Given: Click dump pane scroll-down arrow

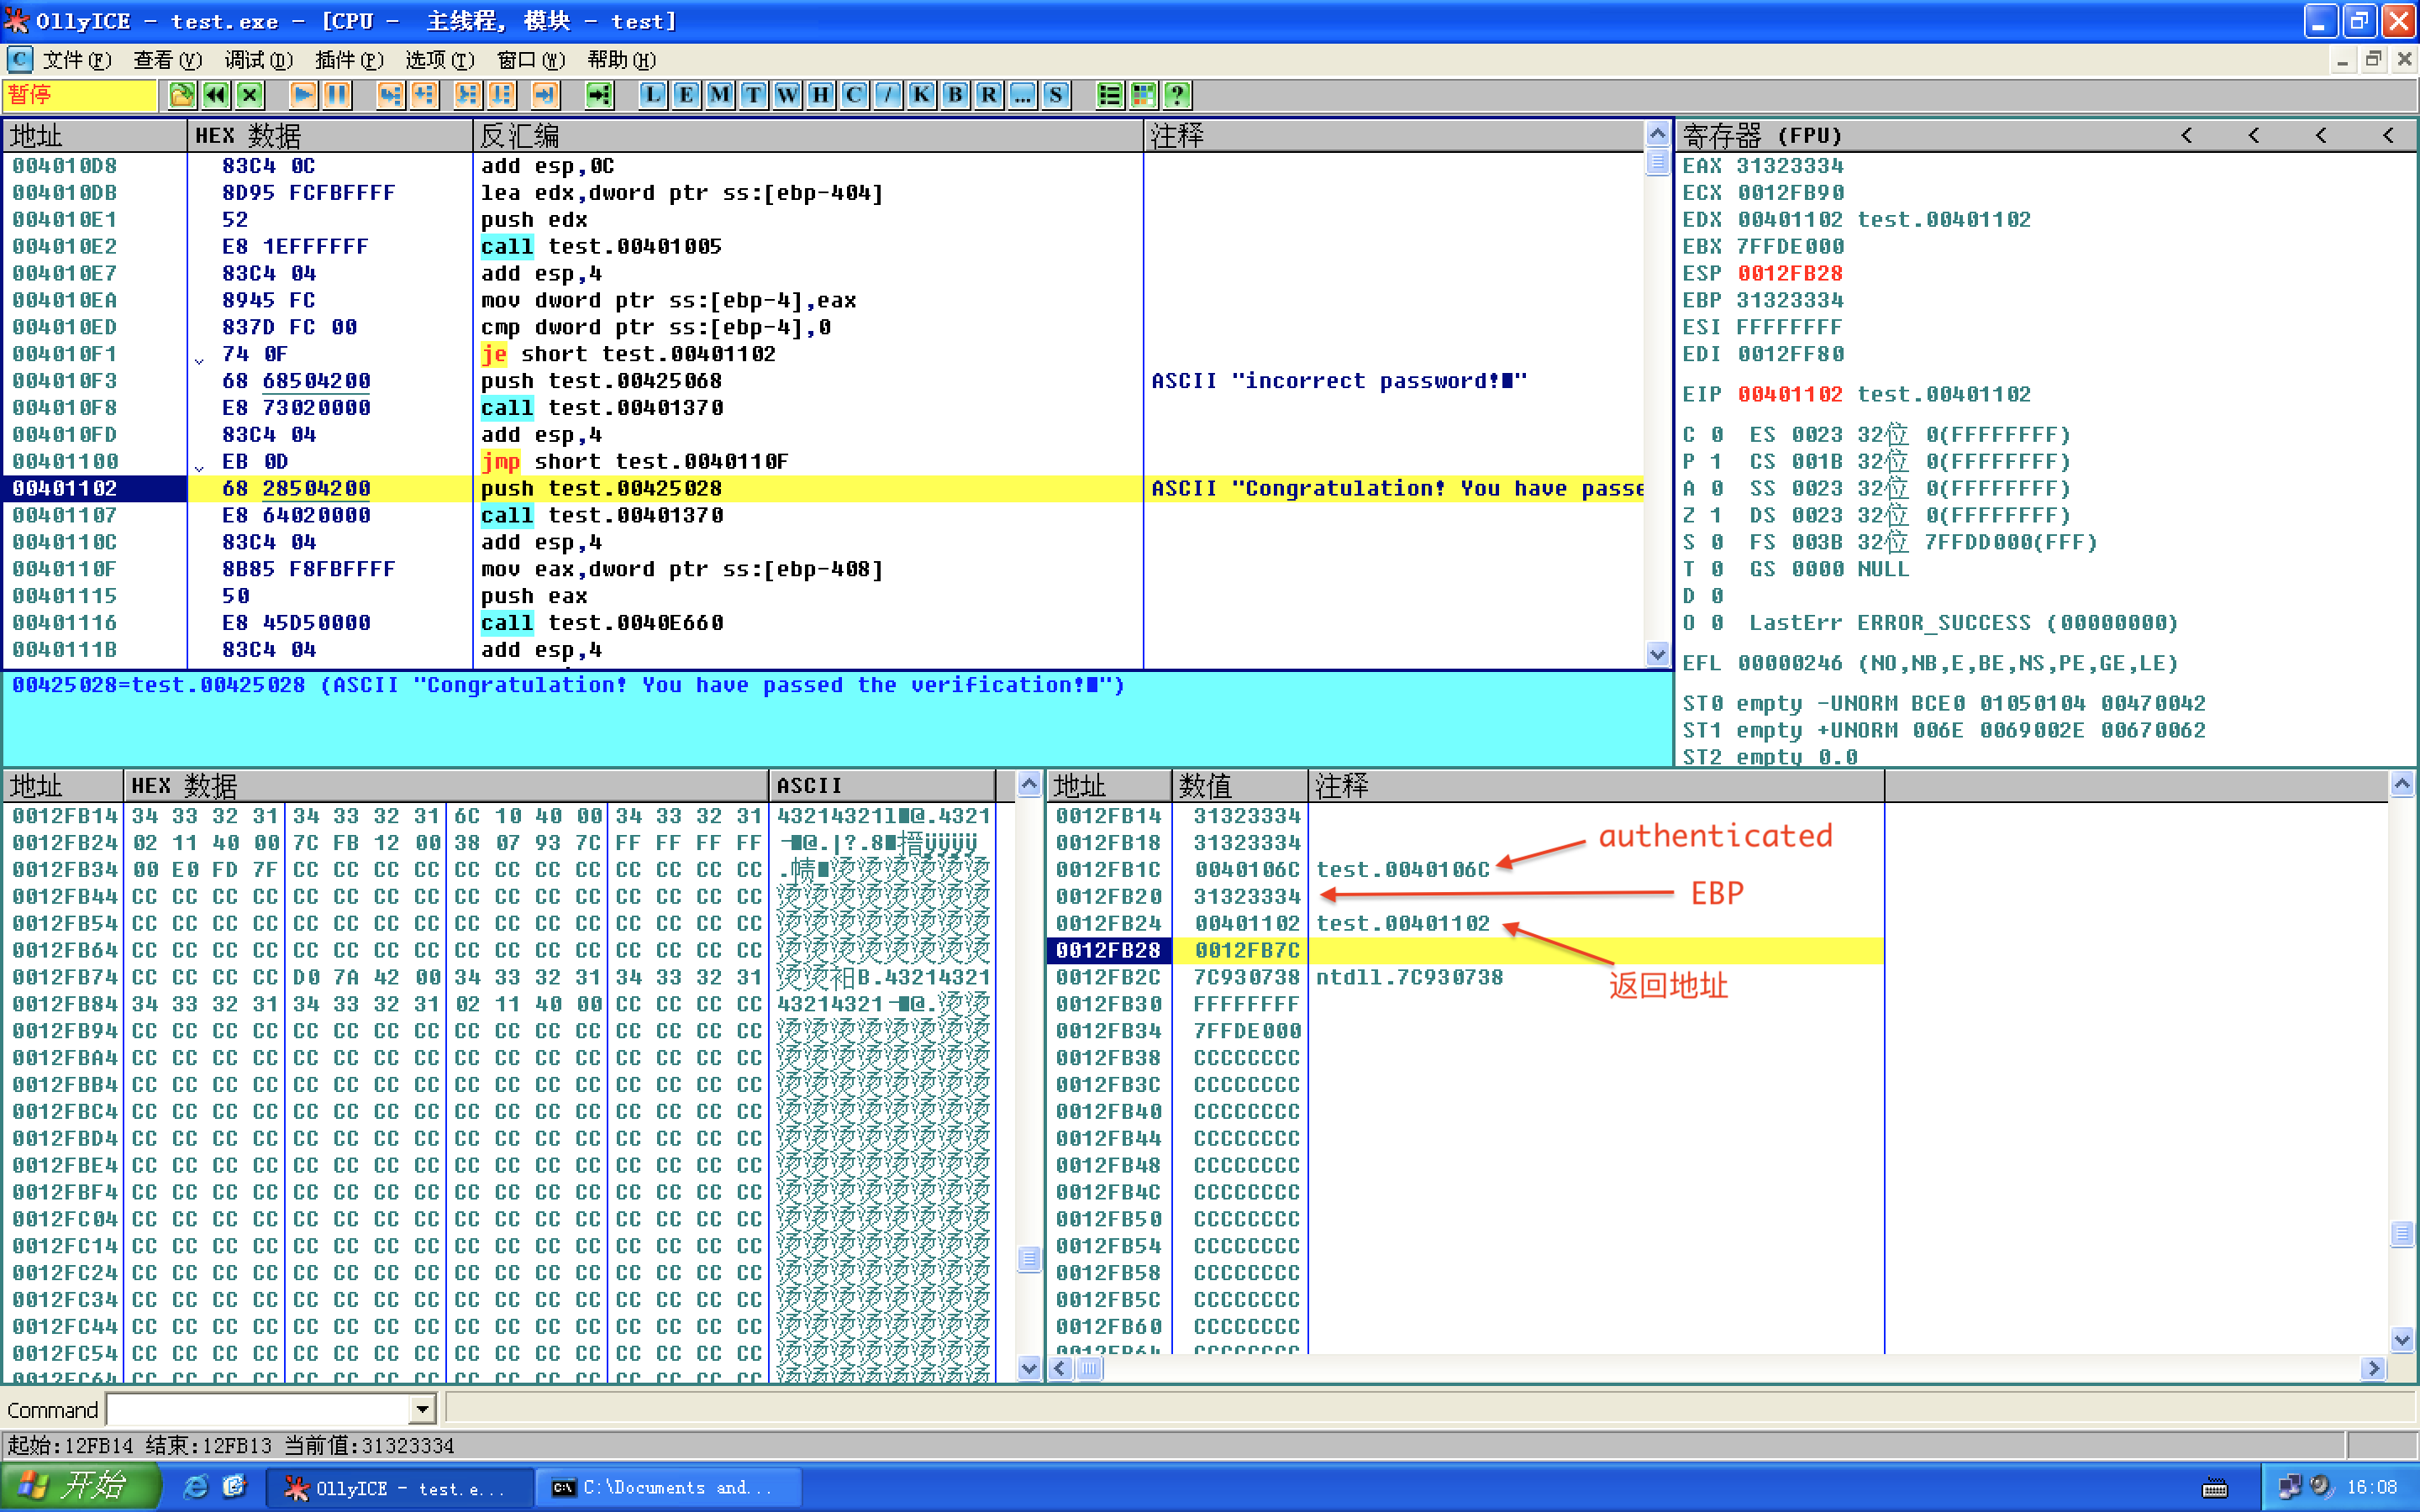Looking at the screenshot, I should (x=1029, y=1368).
